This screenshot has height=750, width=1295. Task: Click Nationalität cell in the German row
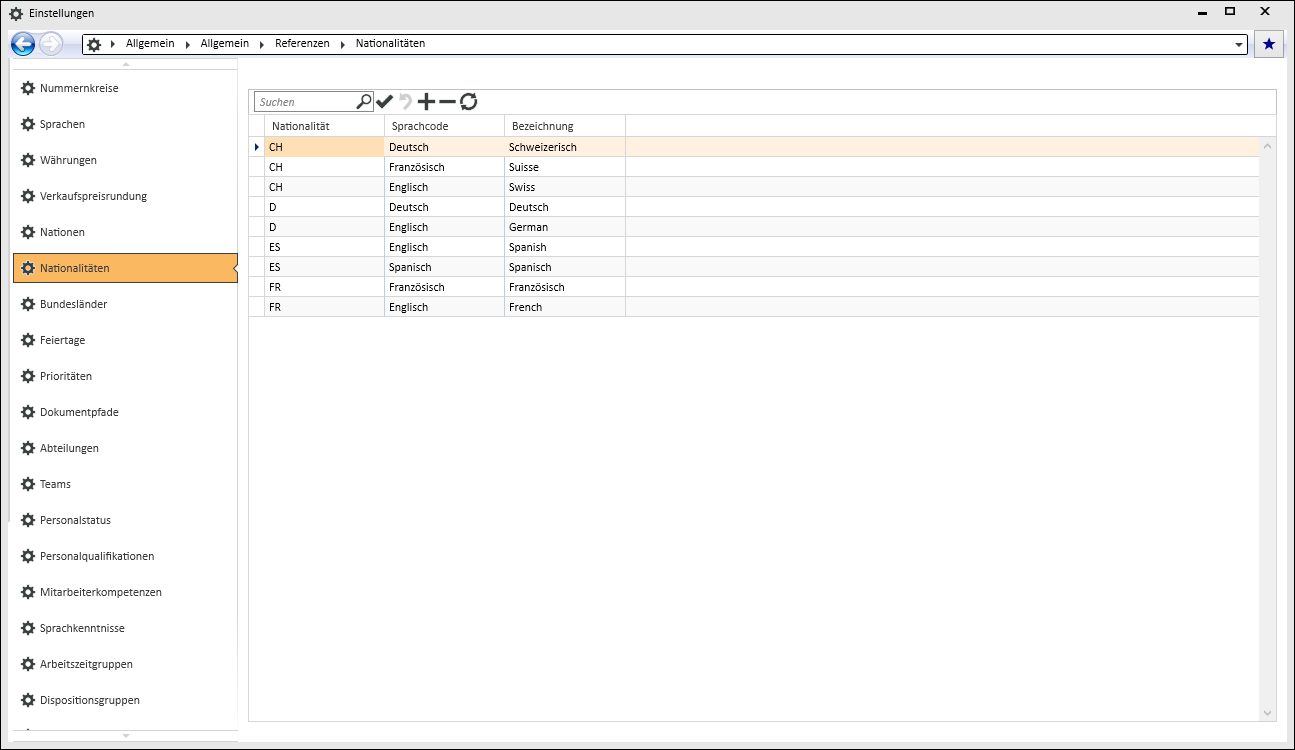tap(324, 227)
